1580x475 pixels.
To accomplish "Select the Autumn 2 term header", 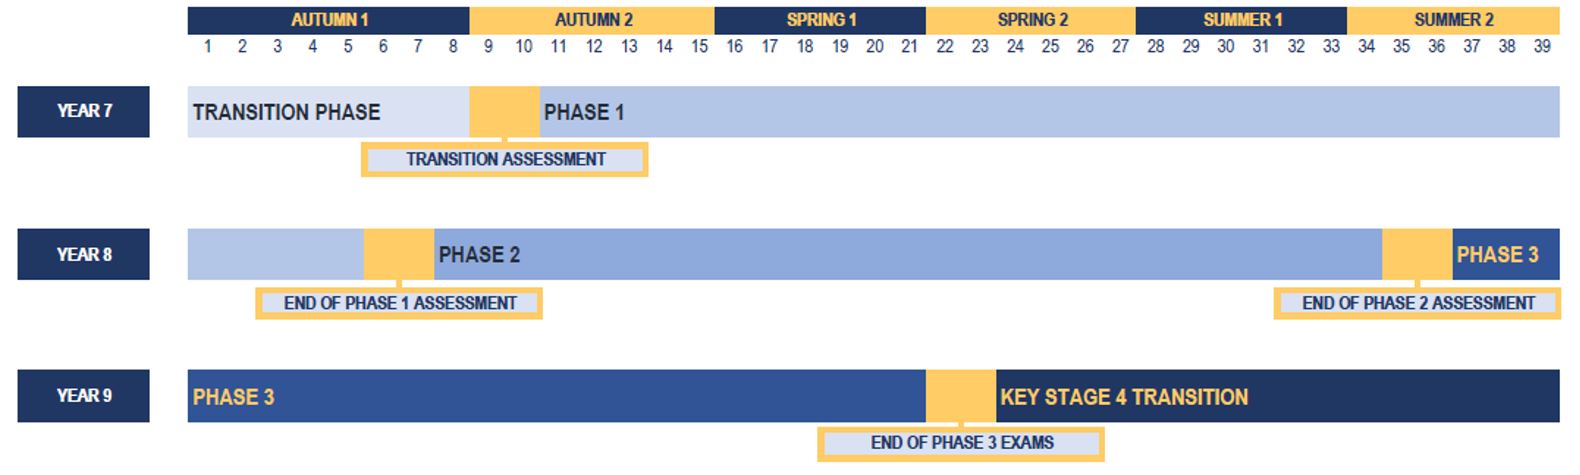I will [x=592, y=20].
